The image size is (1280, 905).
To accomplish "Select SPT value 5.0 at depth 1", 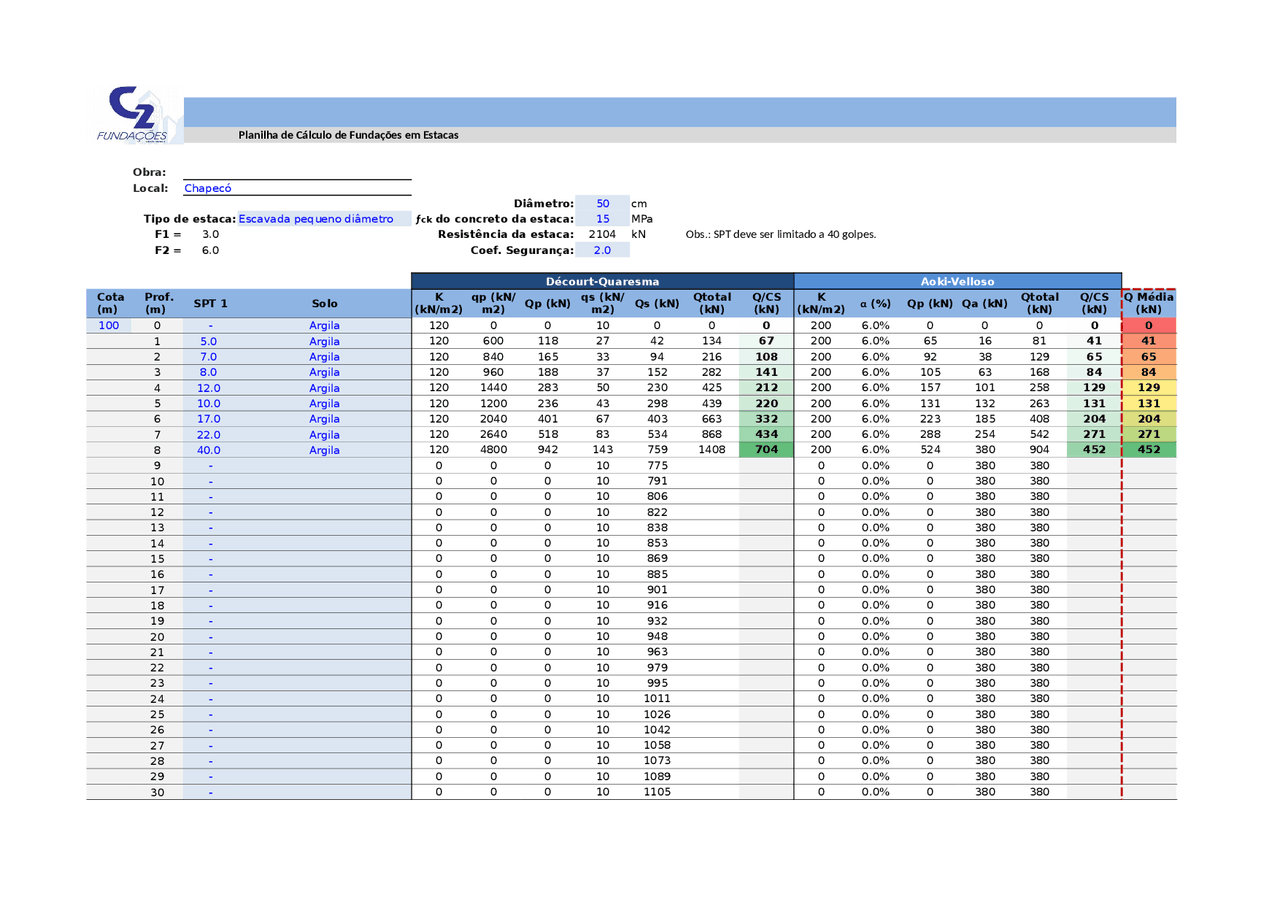I will coord(210,341).
